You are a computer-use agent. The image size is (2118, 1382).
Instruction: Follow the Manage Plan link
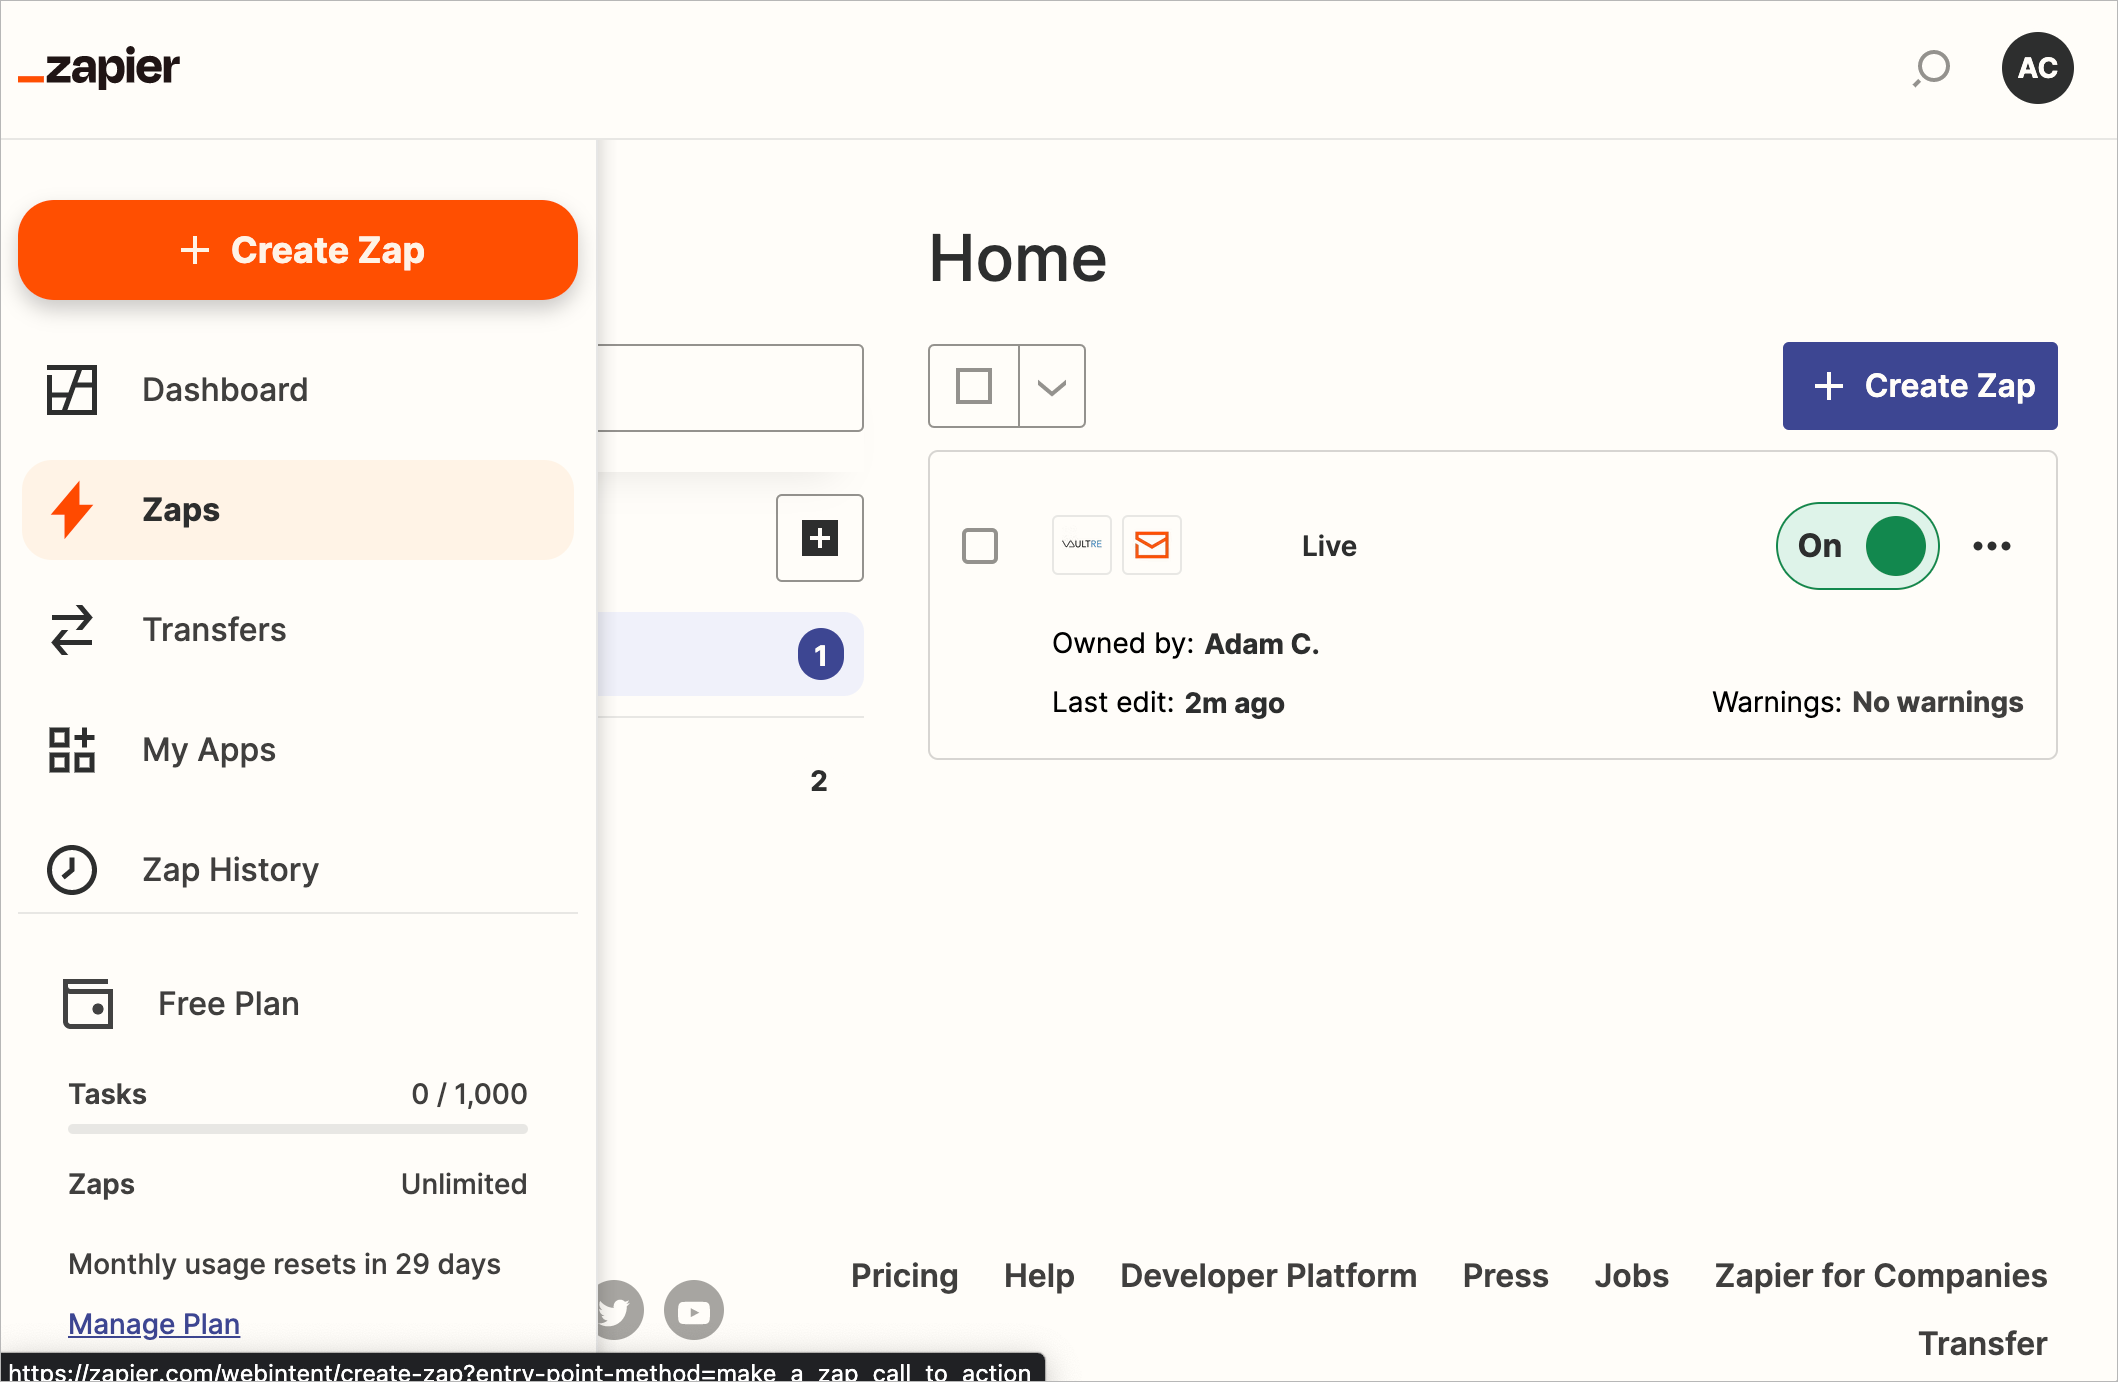pos(154,1324)
